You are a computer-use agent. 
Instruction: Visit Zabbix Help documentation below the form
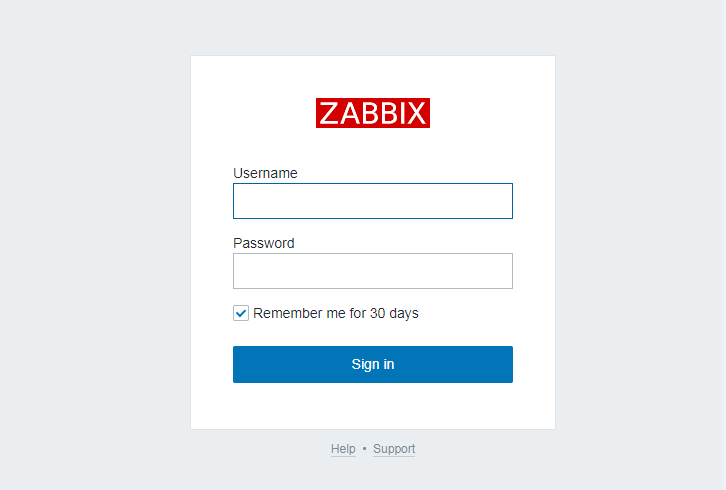343,449
